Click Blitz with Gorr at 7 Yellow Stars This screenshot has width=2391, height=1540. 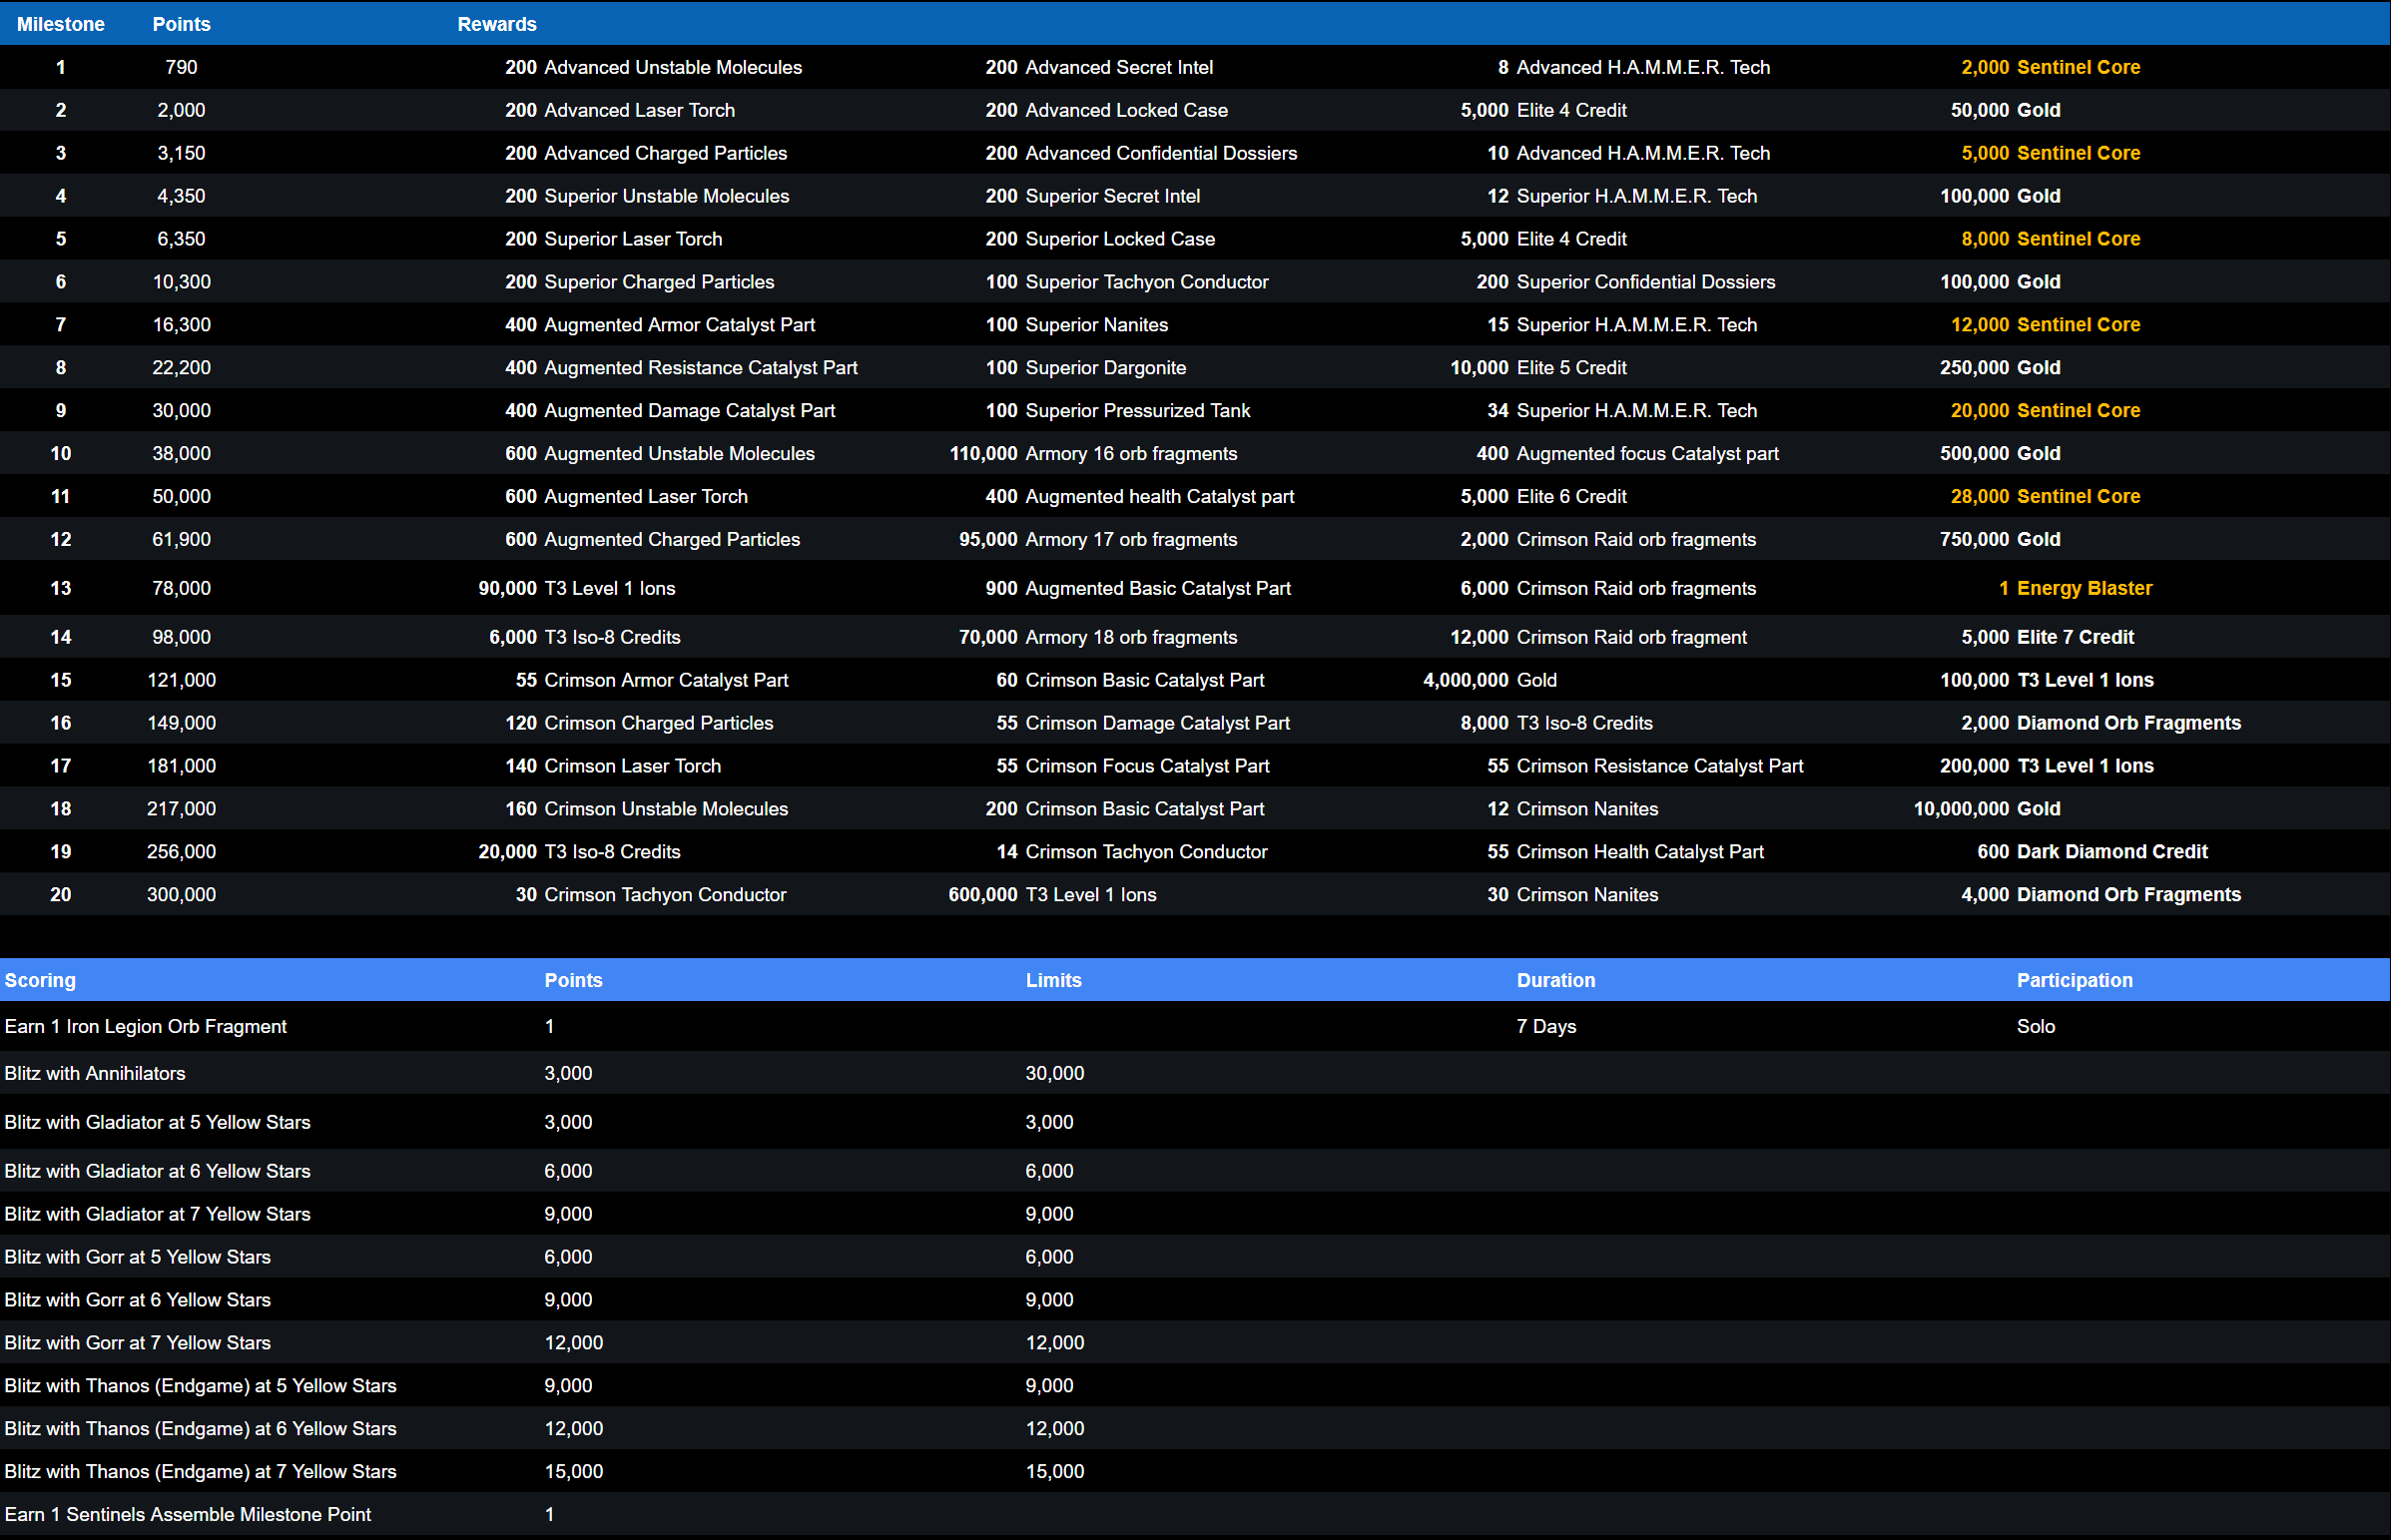[137, 1342]
